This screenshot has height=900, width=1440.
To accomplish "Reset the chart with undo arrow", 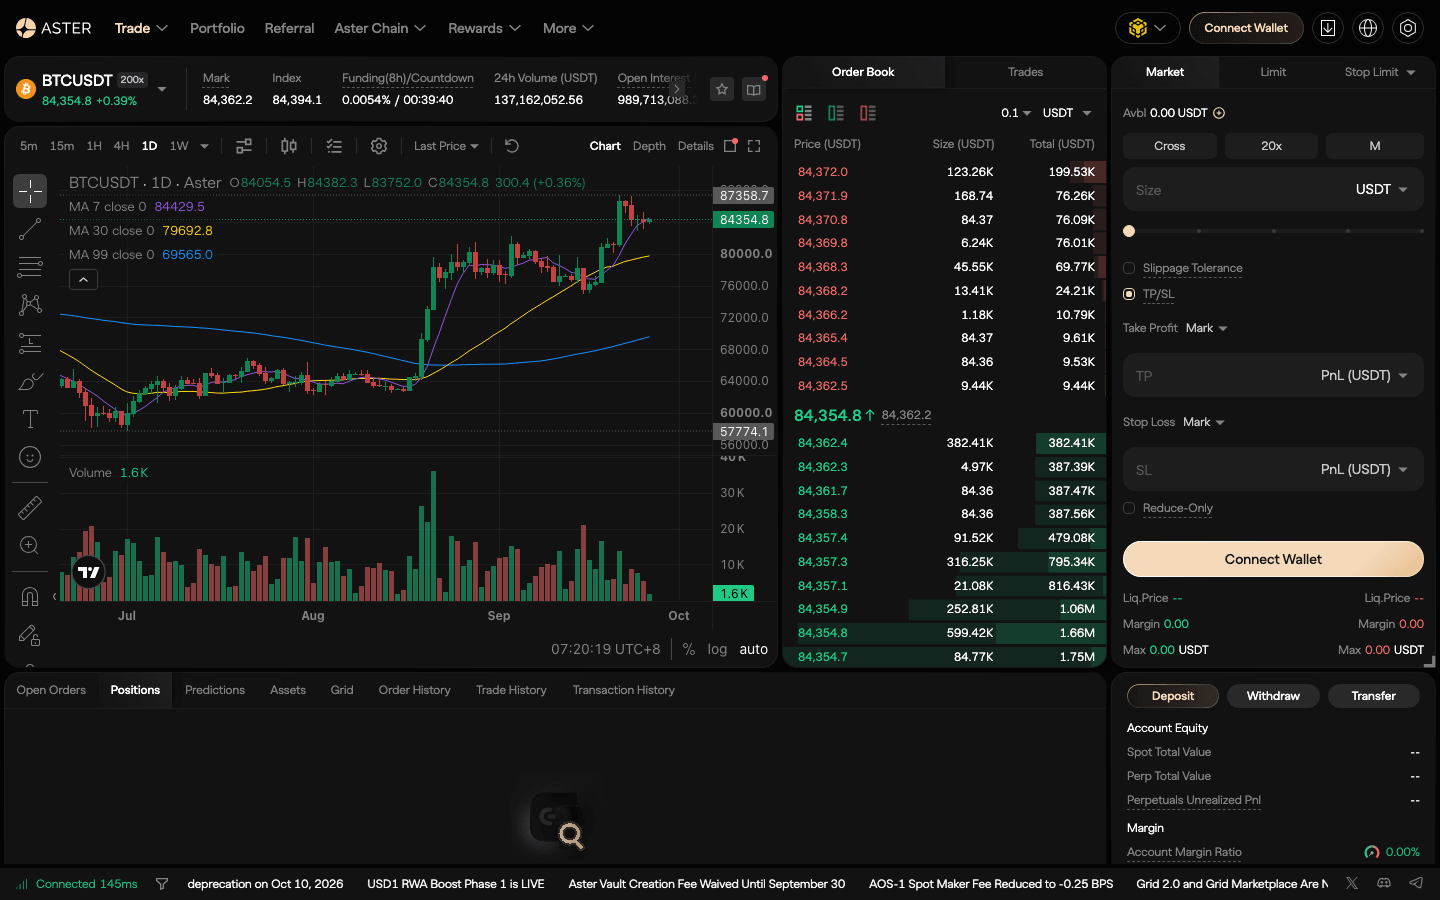I will 512,146.
